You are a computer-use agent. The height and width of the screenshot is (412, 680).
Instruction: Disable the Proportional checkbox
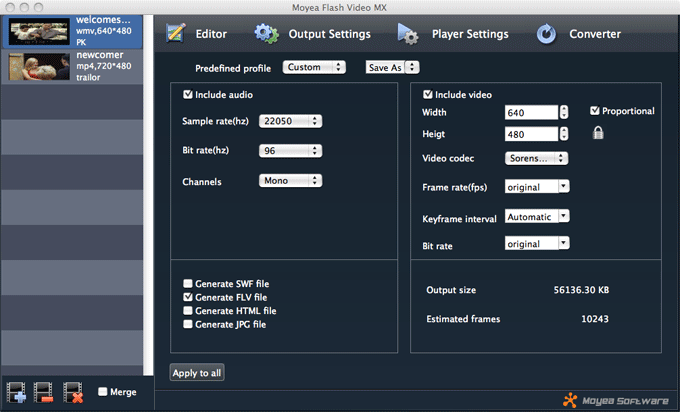click(595, 111)
